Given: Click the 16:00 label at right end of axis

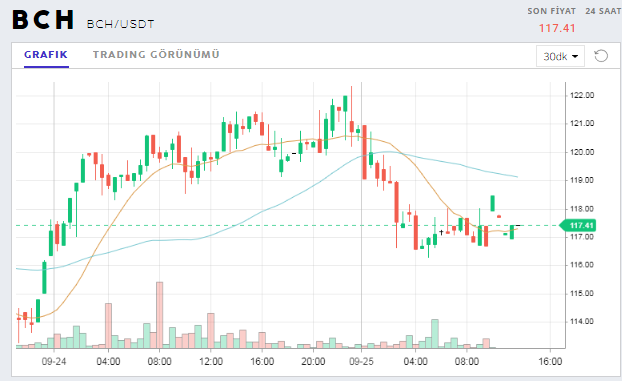Looking at the screenshot, I should (550, 362).
